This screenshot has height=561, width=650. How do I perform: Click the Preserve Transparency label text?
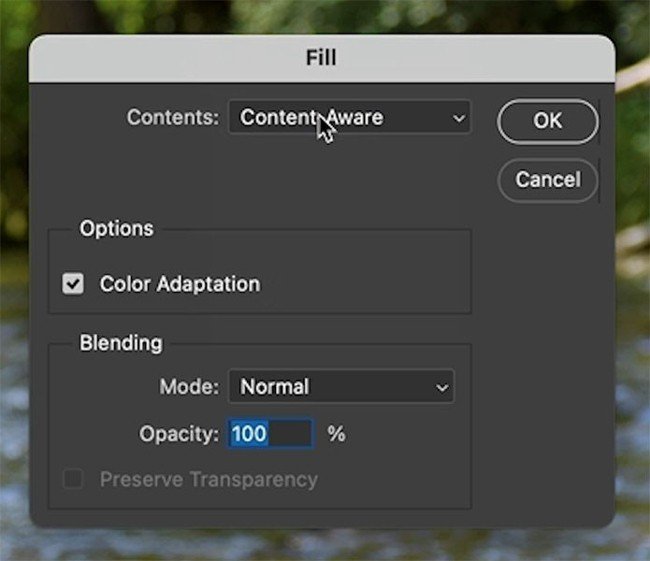pyautogui.click(x=208, y=480)
